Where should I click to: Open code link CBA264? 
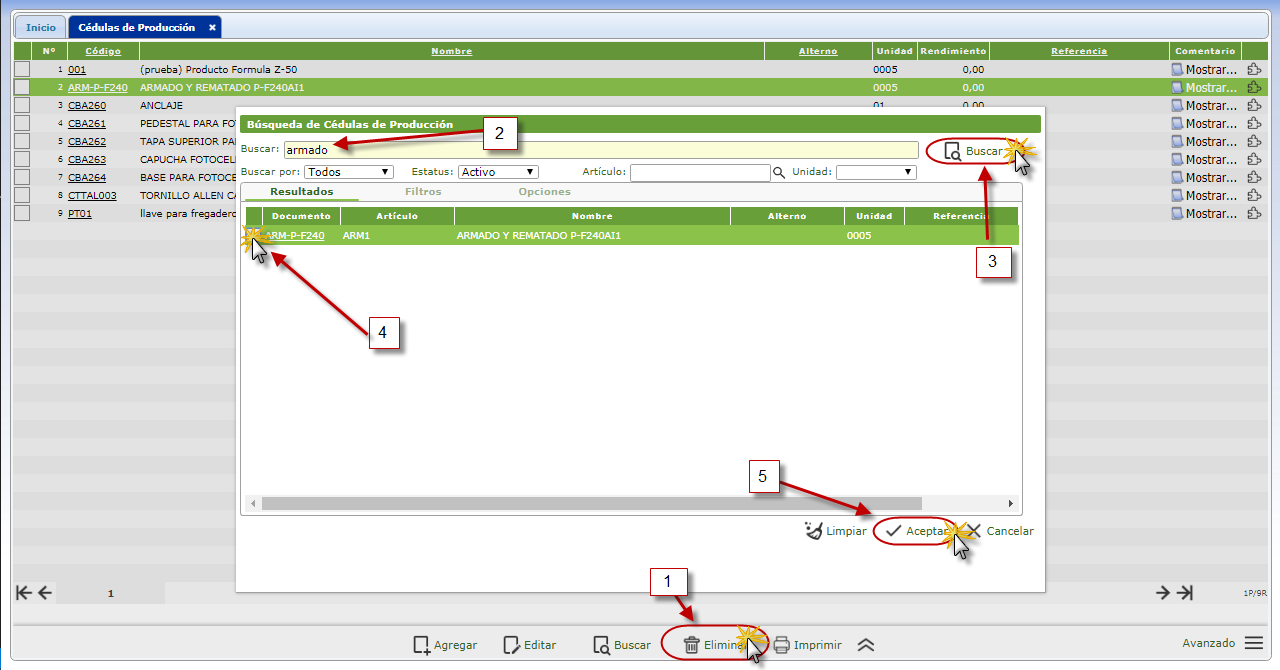tap(87, 178)
